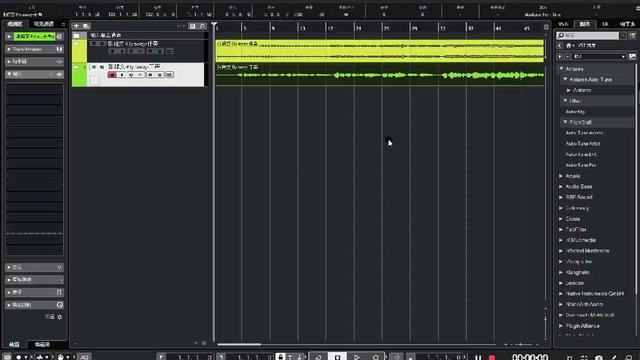Click the transport Stop button
Viewport: 640px width, 360px height.
click(x=338, y=357)
